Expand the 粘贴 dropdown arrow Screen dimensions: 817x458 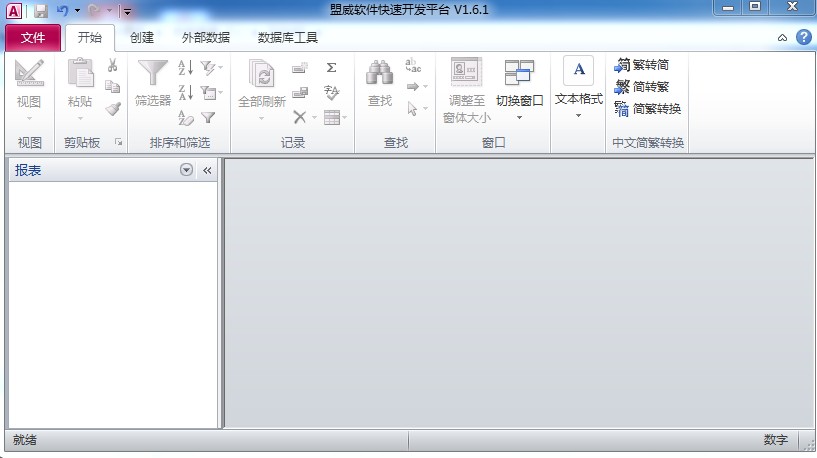(x=80, y=118)
